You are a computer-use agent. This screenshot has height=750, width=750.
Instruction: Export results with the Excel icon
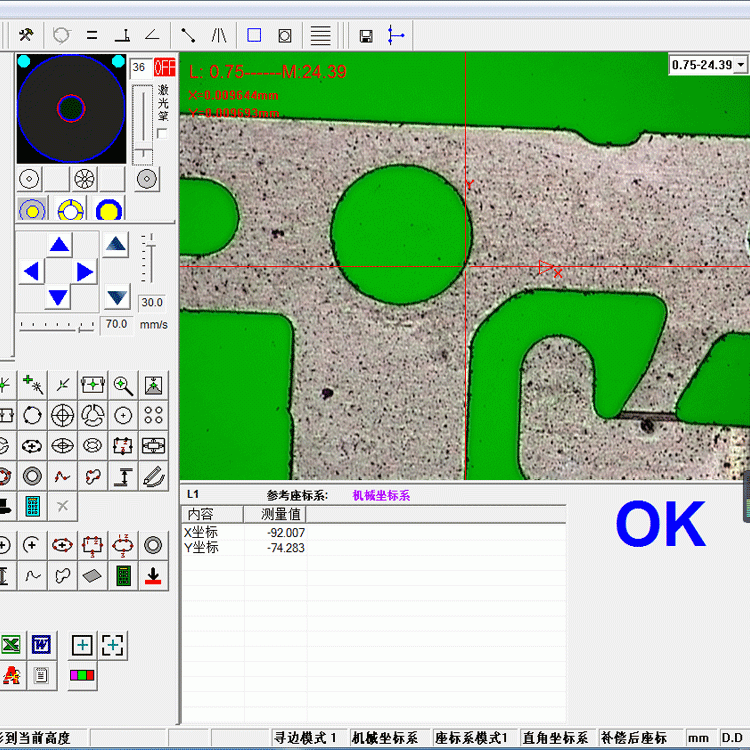[10, 645]
